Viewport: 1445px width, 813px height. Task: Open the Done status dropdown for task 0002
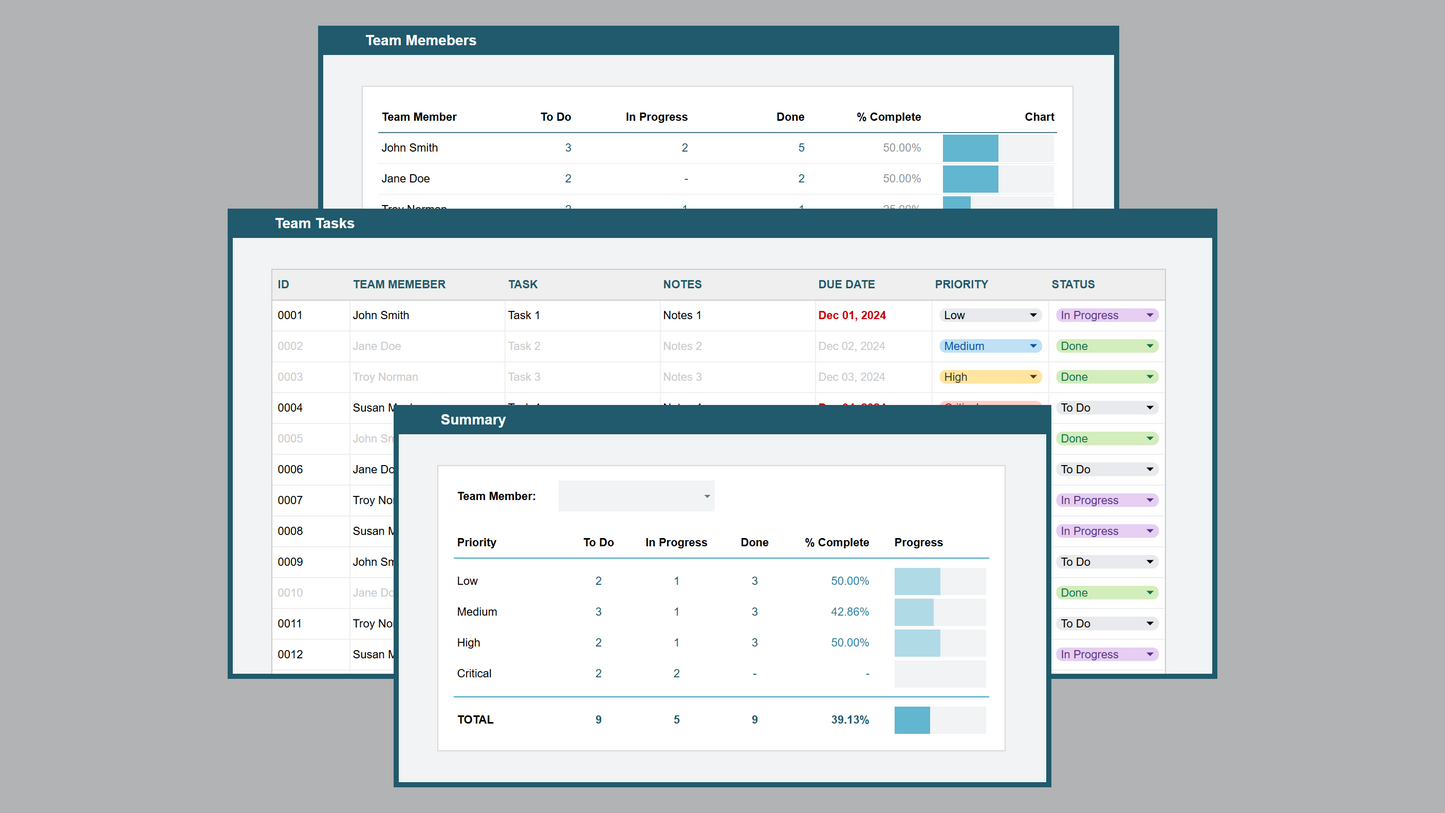click(1106, 346)
